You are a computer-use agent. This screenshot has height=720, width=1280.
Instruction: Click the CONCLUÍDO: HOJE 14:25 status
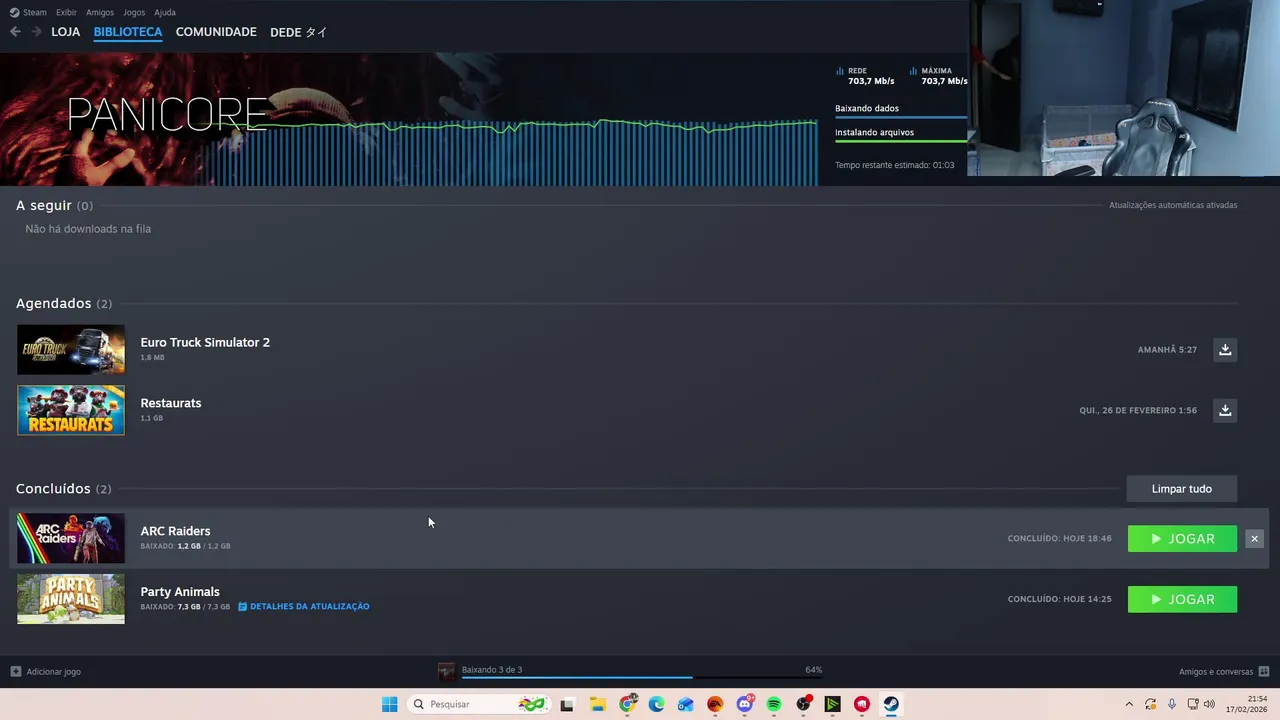pos(1059,599)
